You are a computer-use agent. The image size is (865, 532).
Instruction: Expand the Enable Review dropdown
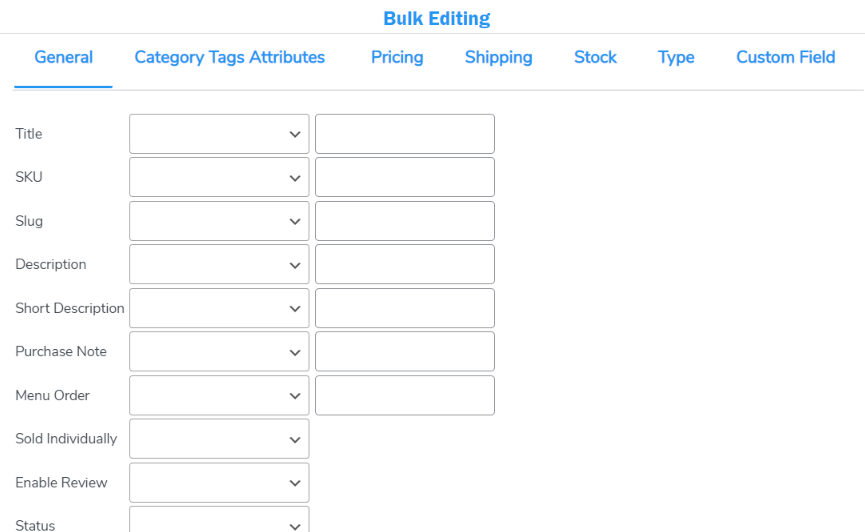[219, 483]
